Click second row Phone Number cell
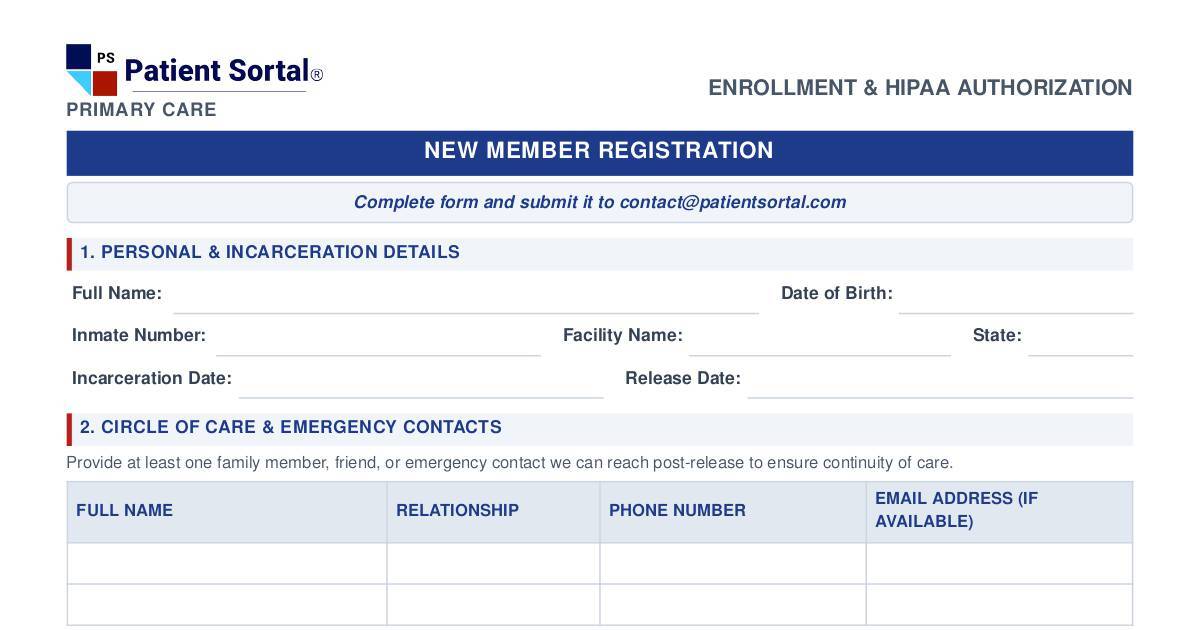Image resolution: width=1200 pixels, height=630 pixels. click(x=733, y=604)
